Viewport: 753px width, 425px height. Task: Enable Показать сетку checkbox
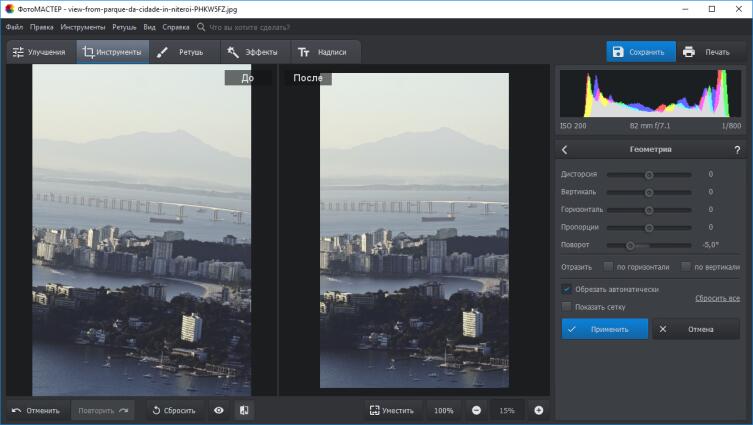coord(567,307)
